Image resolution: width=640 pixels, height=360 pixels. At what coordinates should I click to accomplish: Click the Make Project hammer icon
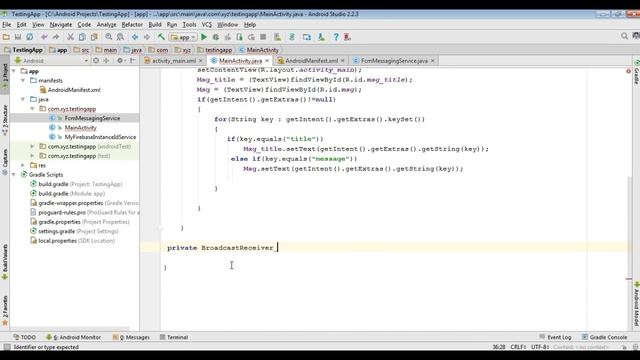pyautogui.click(x=161, y=37)
